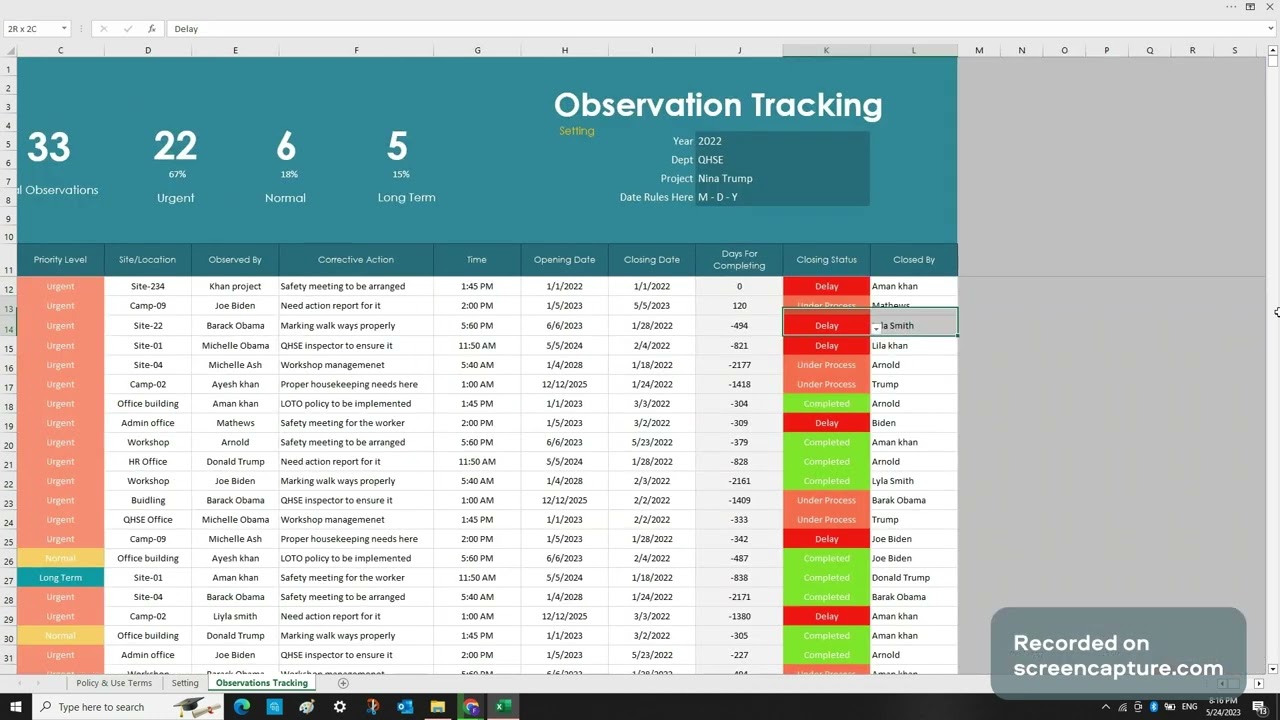Screen dimensions: 1280x720
Task: Click the Priority Level column header
Action: pos(60,260)
